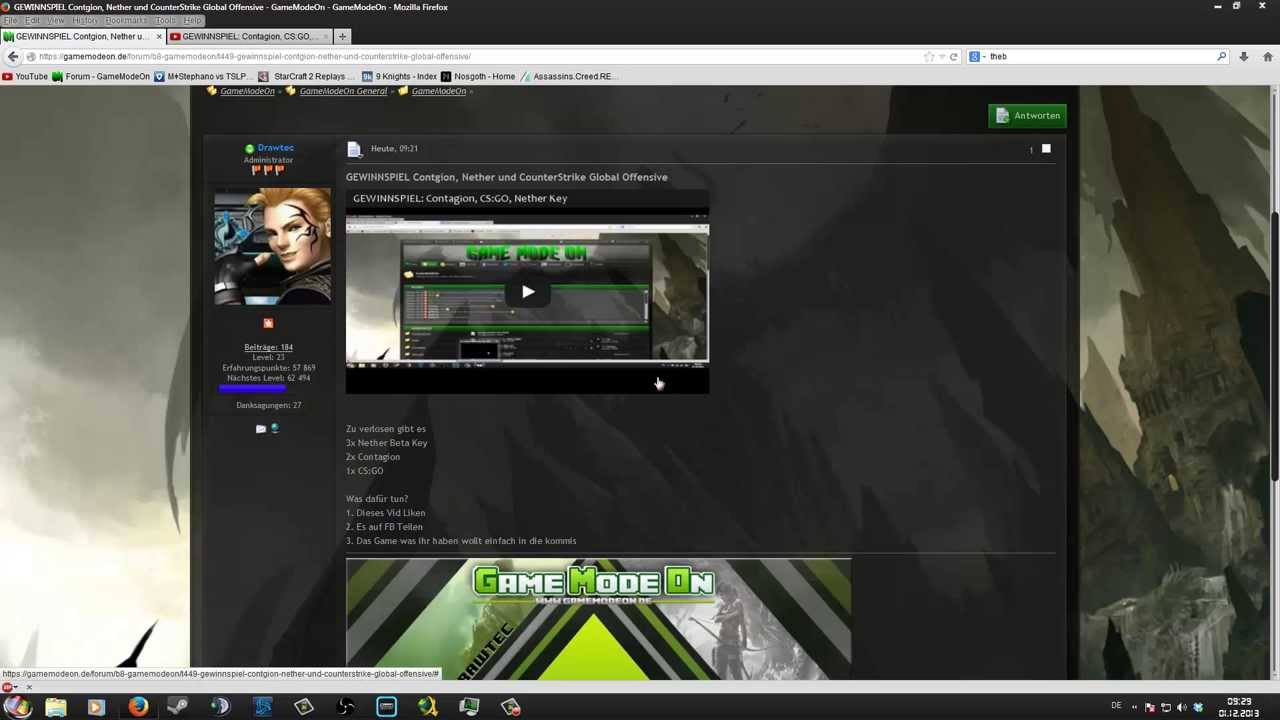Image resolution: width=1280 pixels, height=720 pixels.
Task: Open the Edit menu
Action: pos(33,20)
